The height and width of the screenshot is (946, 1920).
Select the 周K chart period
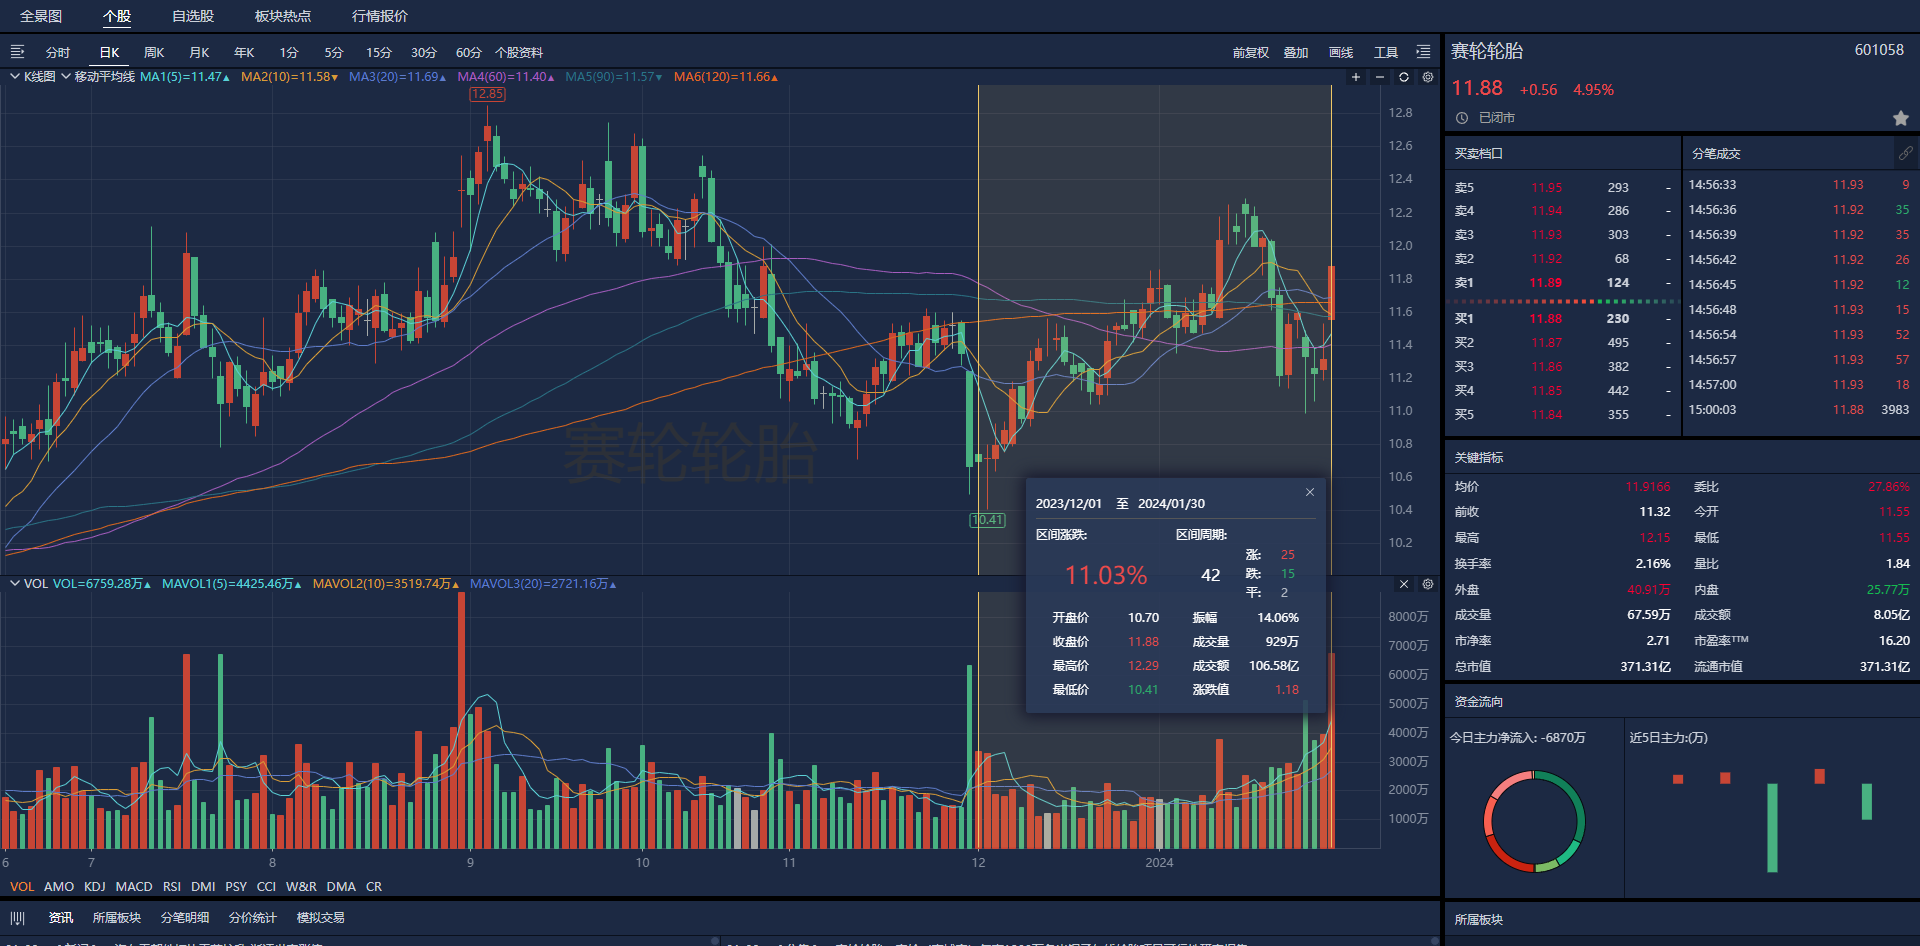click(154, 53)
